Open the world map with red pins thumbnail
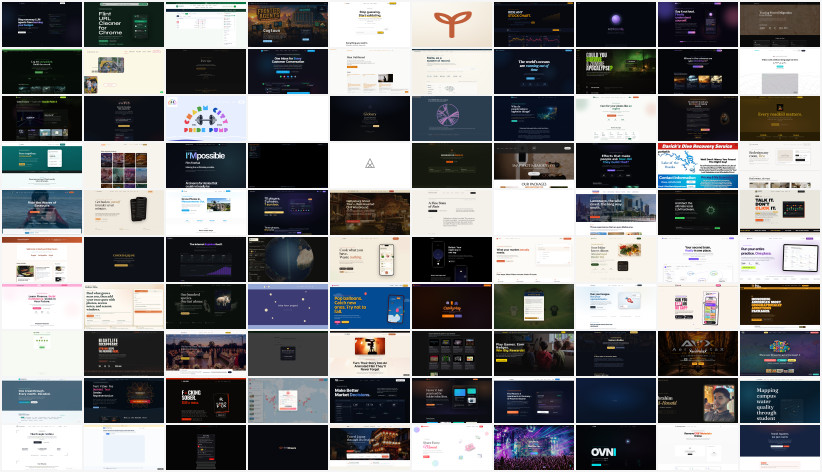Viewport: 822px width, 472px height. pos(288,401)
